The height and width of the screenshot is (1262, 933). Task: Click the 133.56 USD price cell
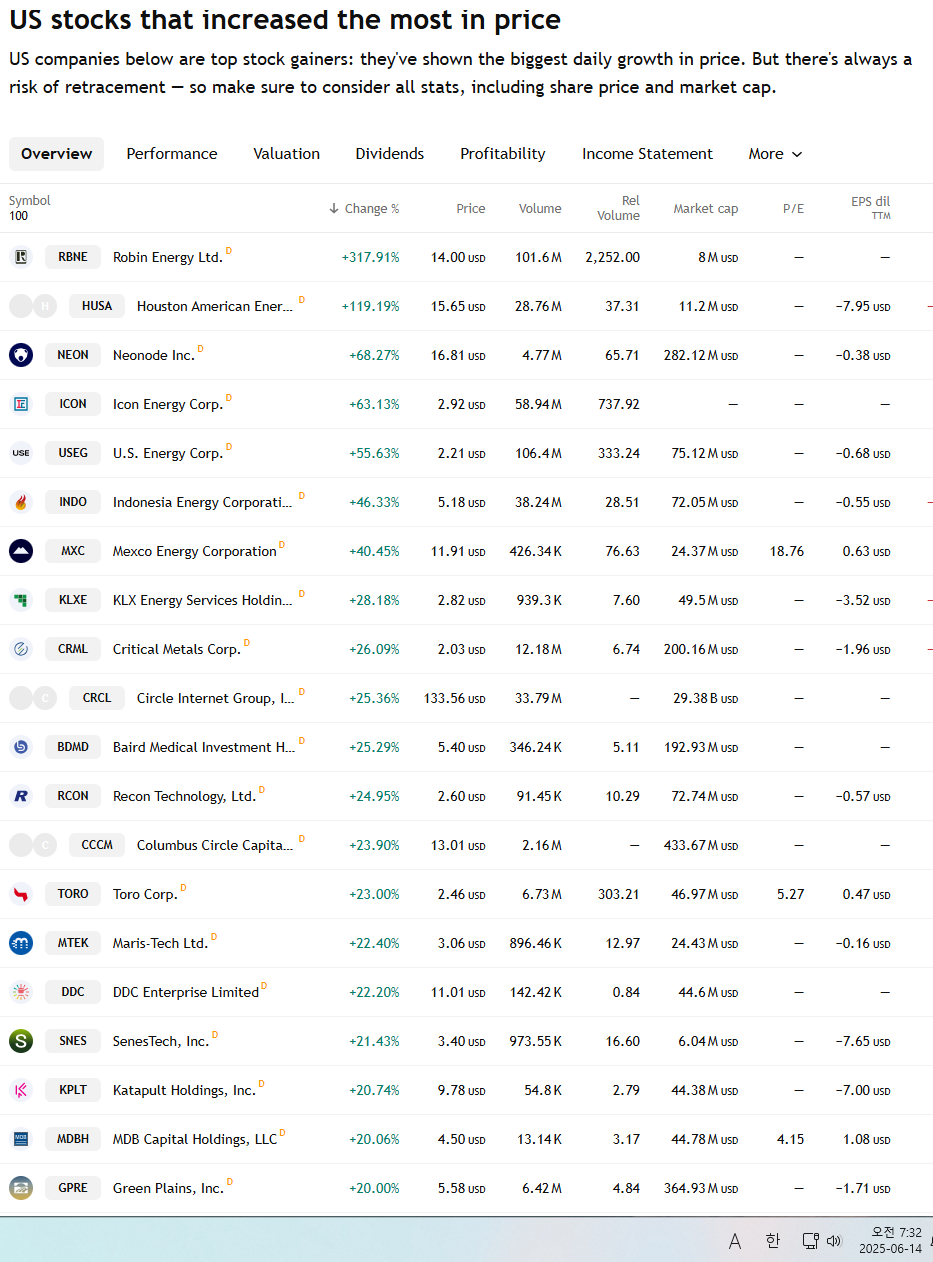[454, 698]
